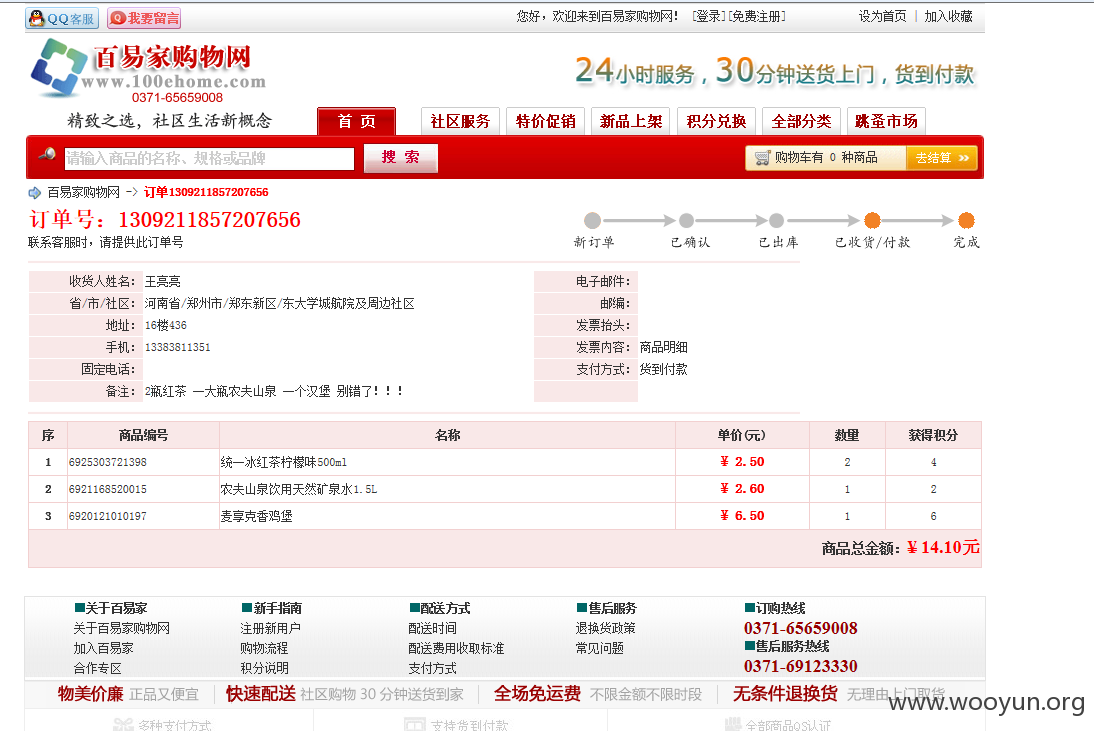
Task: Click the 24小时服务 banner
Action: point(774,71)
